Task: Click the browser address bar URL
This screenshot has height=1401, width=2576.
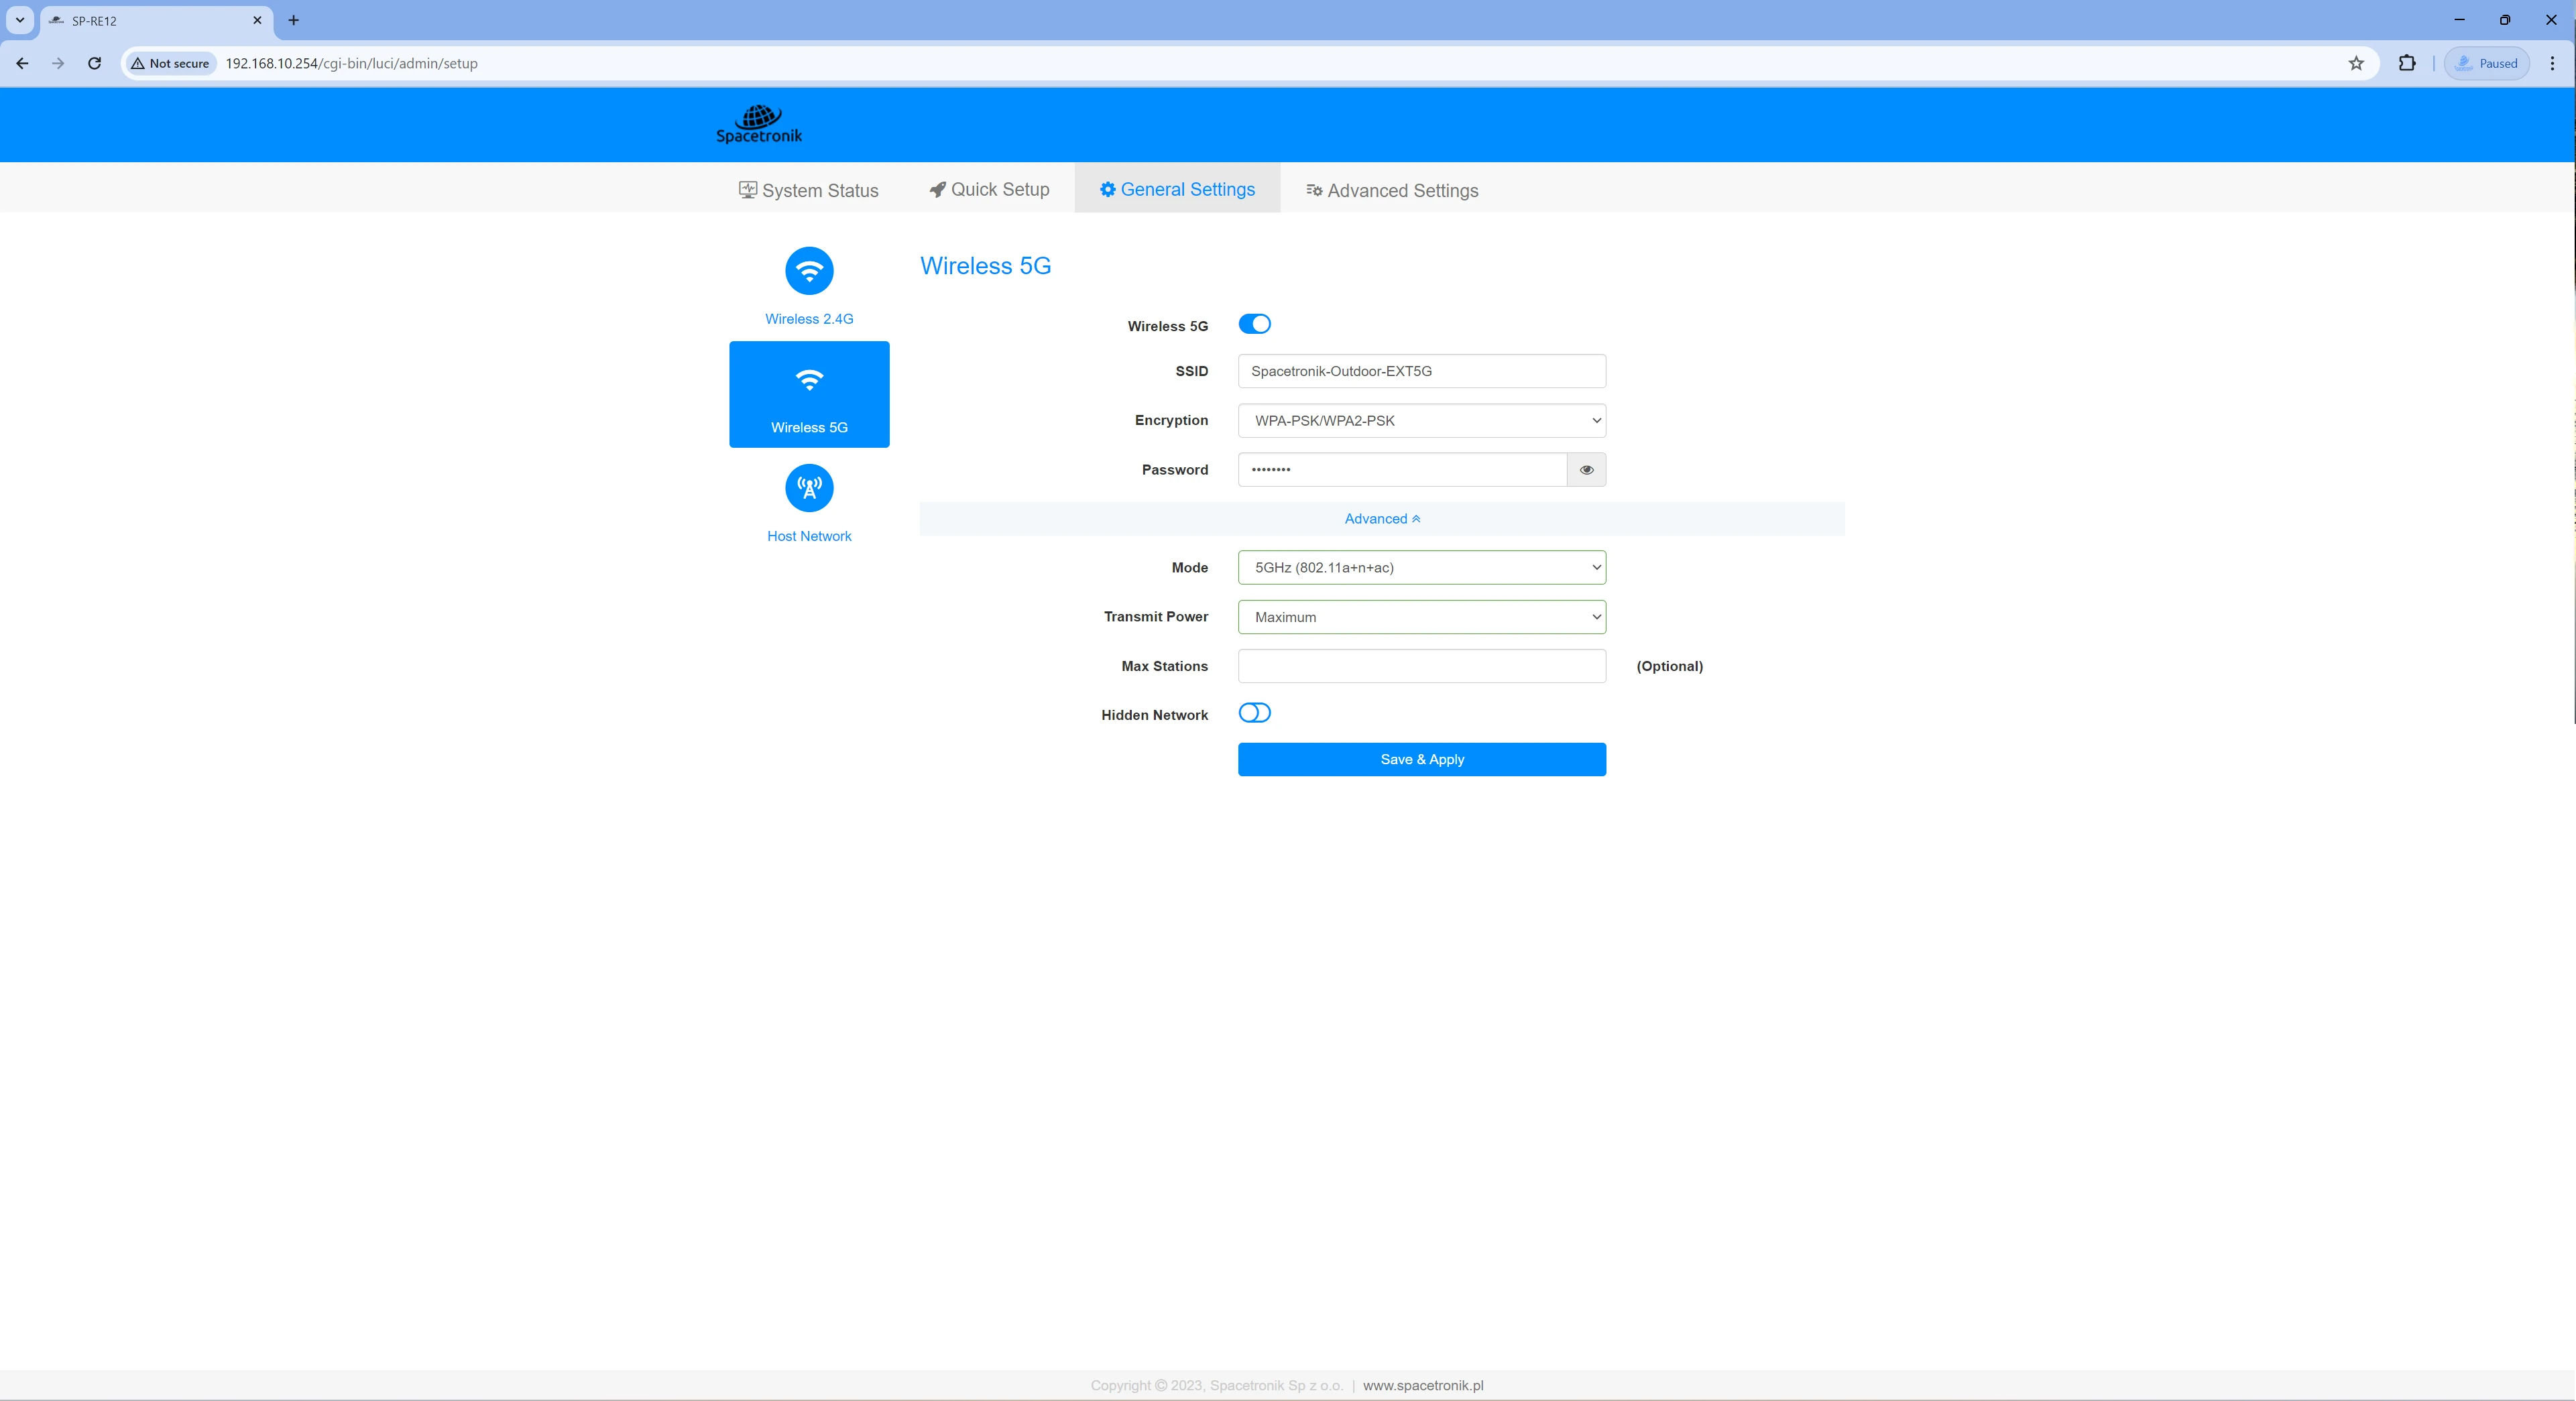Action: click(x=351, y=63)
